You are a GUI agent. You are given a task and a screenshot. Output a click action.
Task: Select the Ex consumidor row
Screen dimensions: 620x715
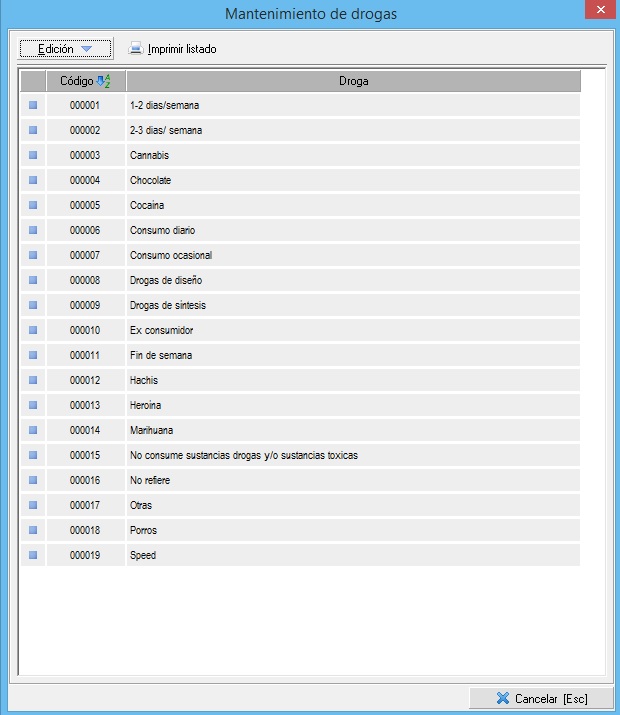pos(161,330)
